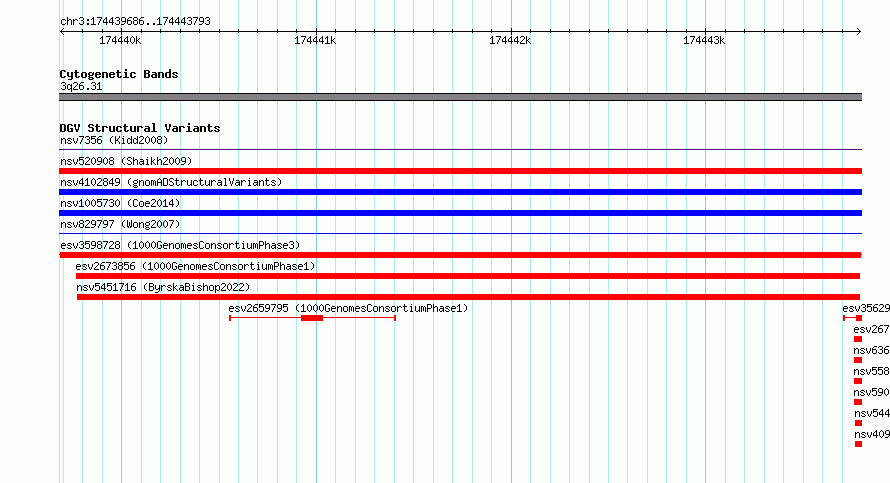Click the red square under nsv636
Viewport: 890px width, 483px height.
pyautogui.click(x=858, y=360)
